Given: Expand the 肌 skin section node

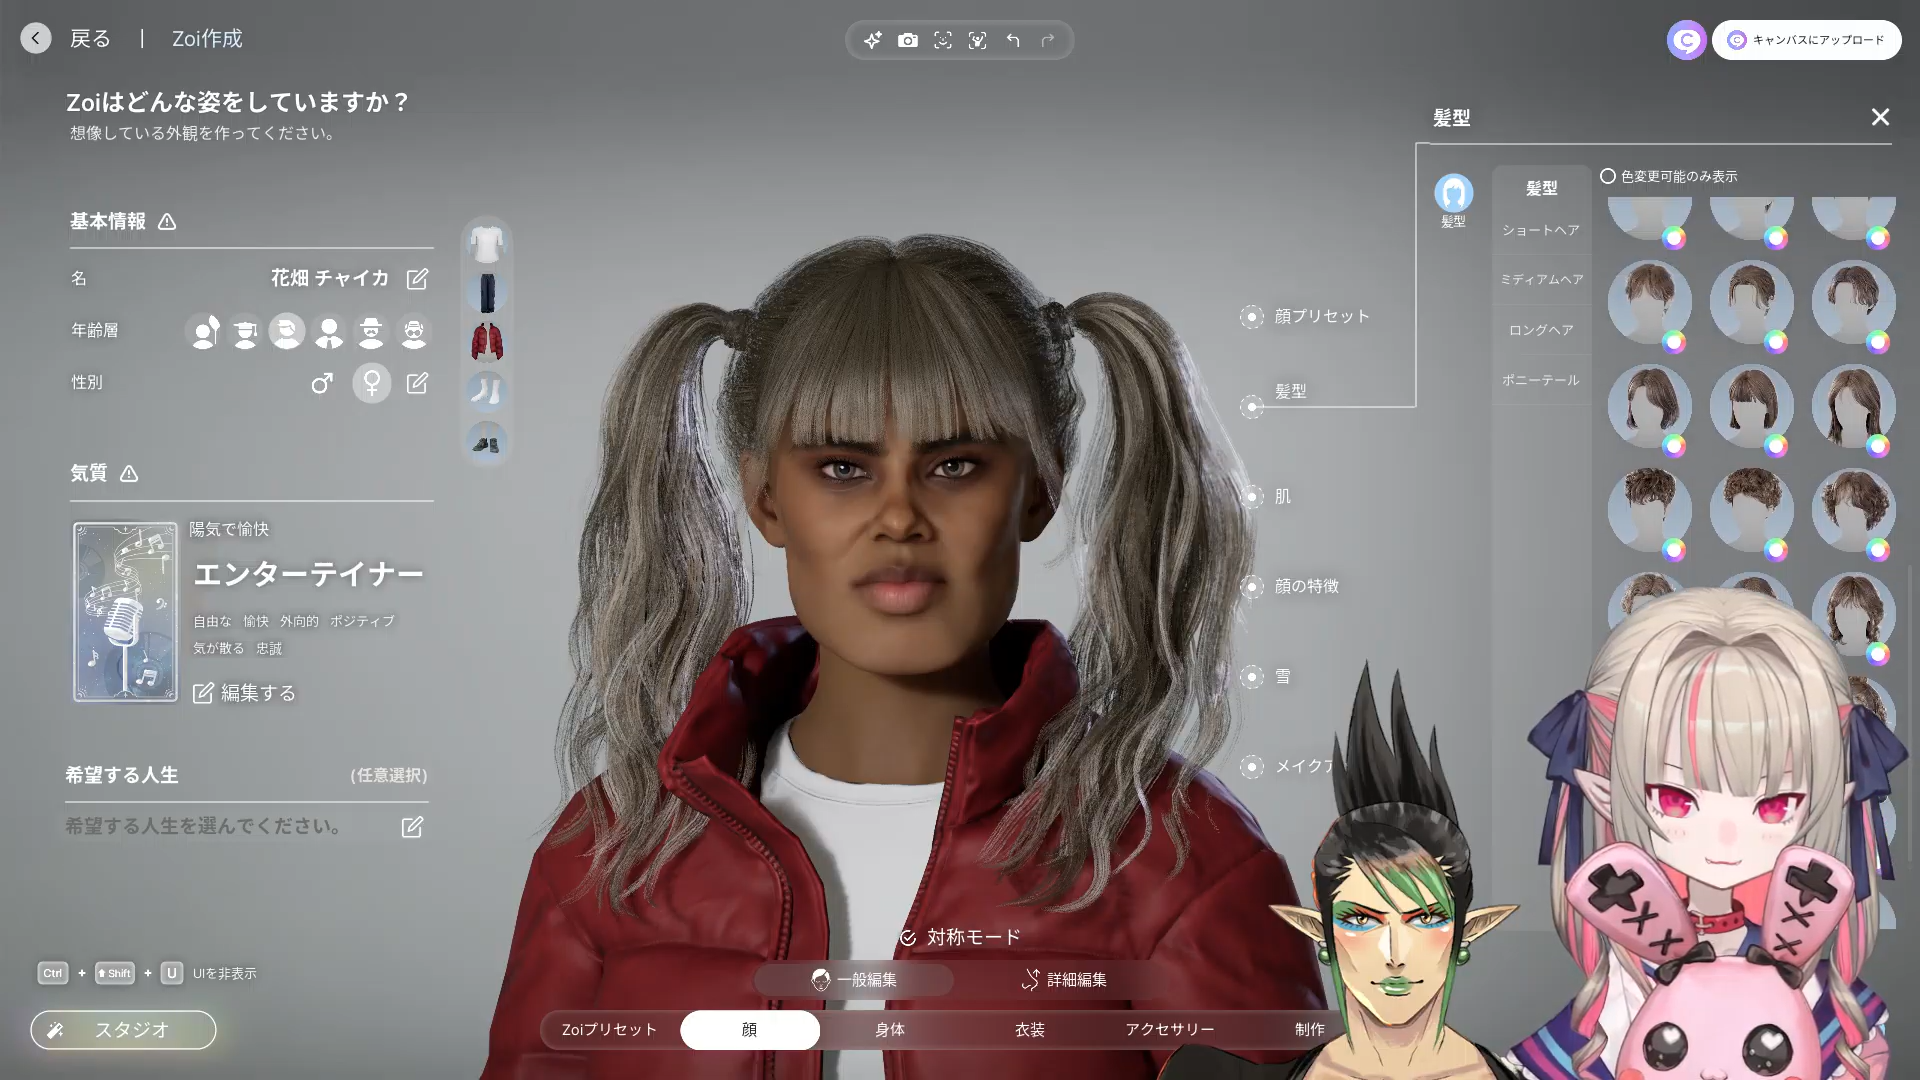Looking at the screenshot, I should [1252, 497].
